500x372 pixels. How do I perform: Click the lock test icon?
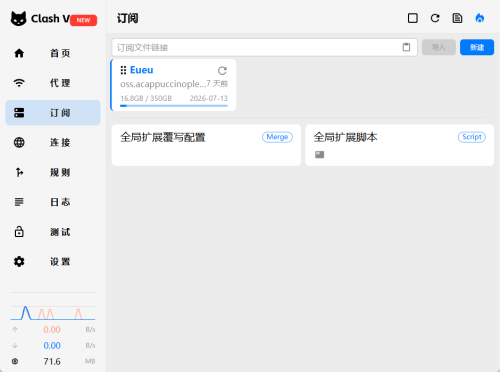19,231
